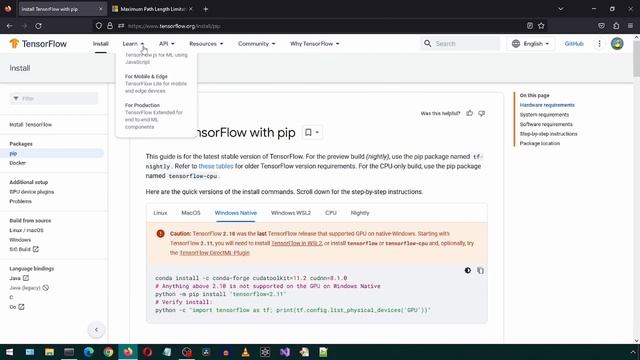Image resolution: width=640 pixels, height=360 pixels.
Task: Go back with the browser back arrow
Action: 9,26
